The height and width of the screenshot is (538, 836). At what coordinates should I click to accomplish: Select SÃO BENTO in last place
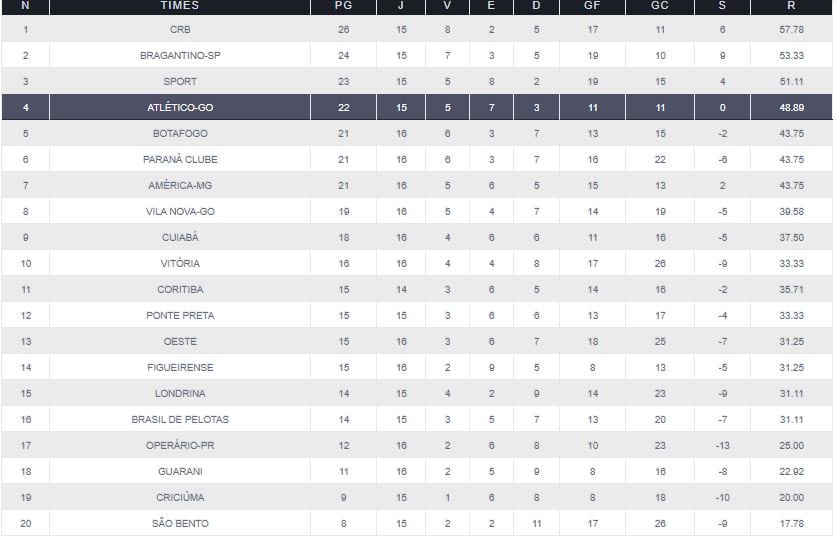click(x=180, y=523)
